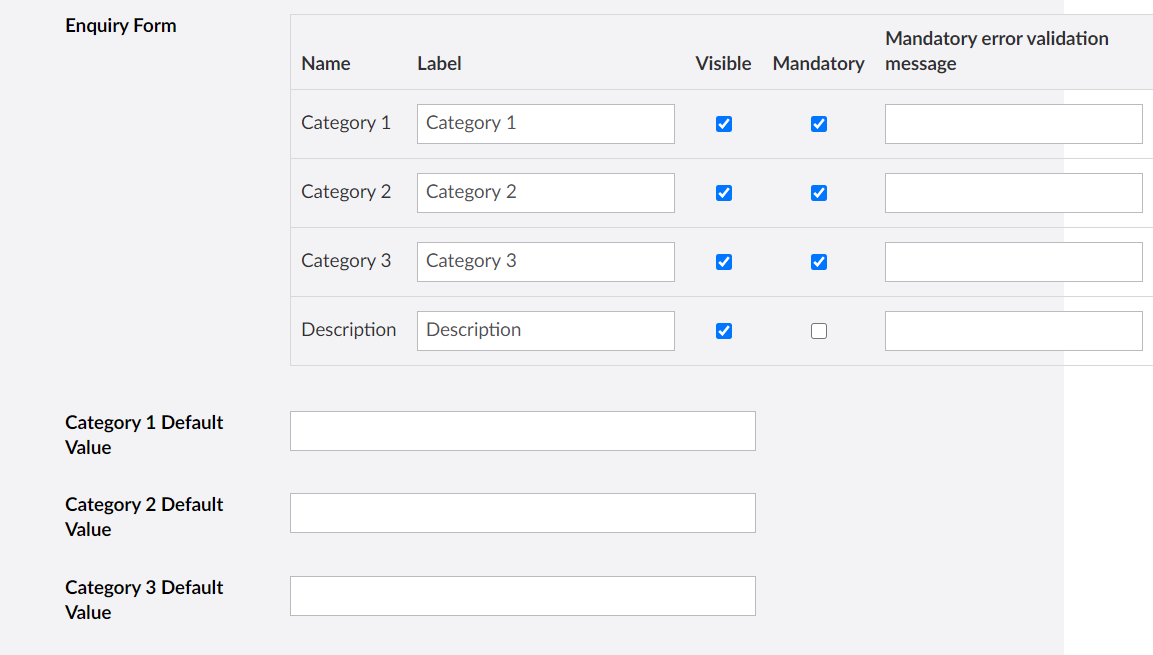
Task: Disable Mandatory for Category 2 row
Action: click(x=819, y=193)
